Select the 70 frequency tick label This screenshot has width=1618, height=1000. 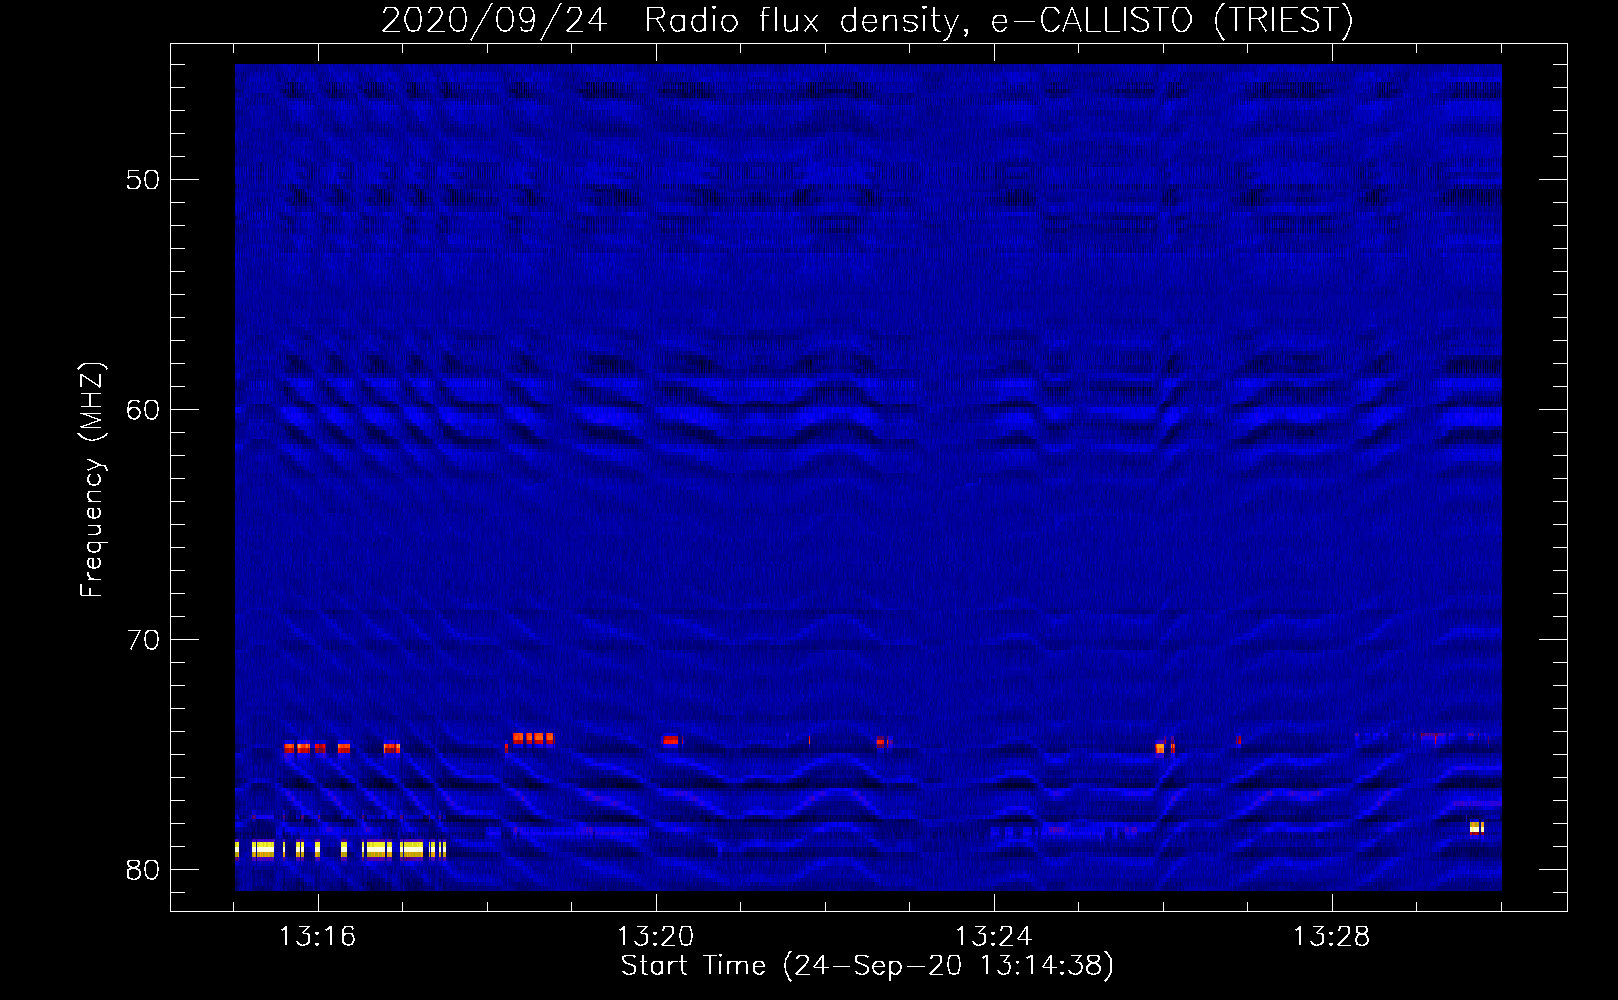click(143, 640)
